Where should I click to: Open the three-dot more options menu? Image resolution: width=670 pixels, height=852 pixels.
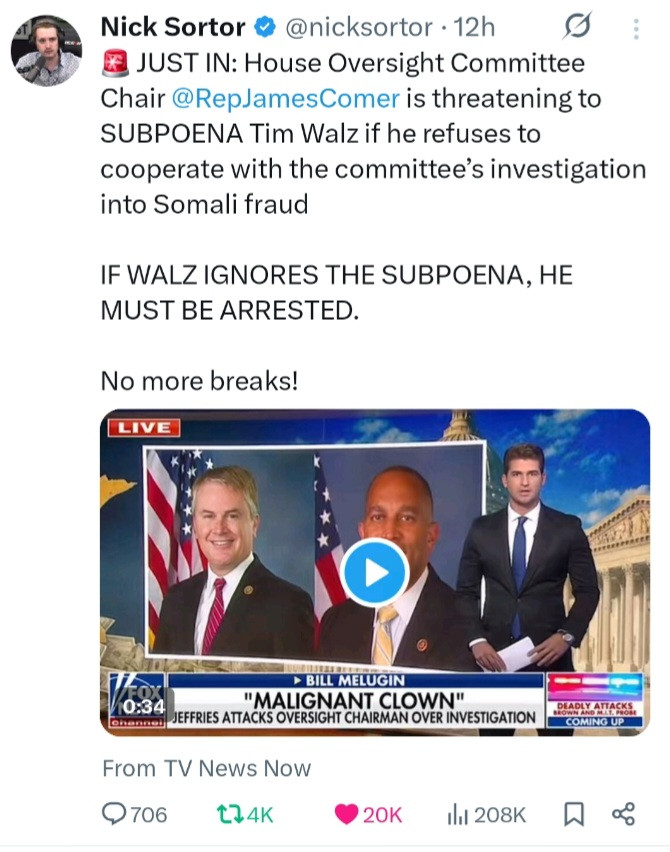636,29
